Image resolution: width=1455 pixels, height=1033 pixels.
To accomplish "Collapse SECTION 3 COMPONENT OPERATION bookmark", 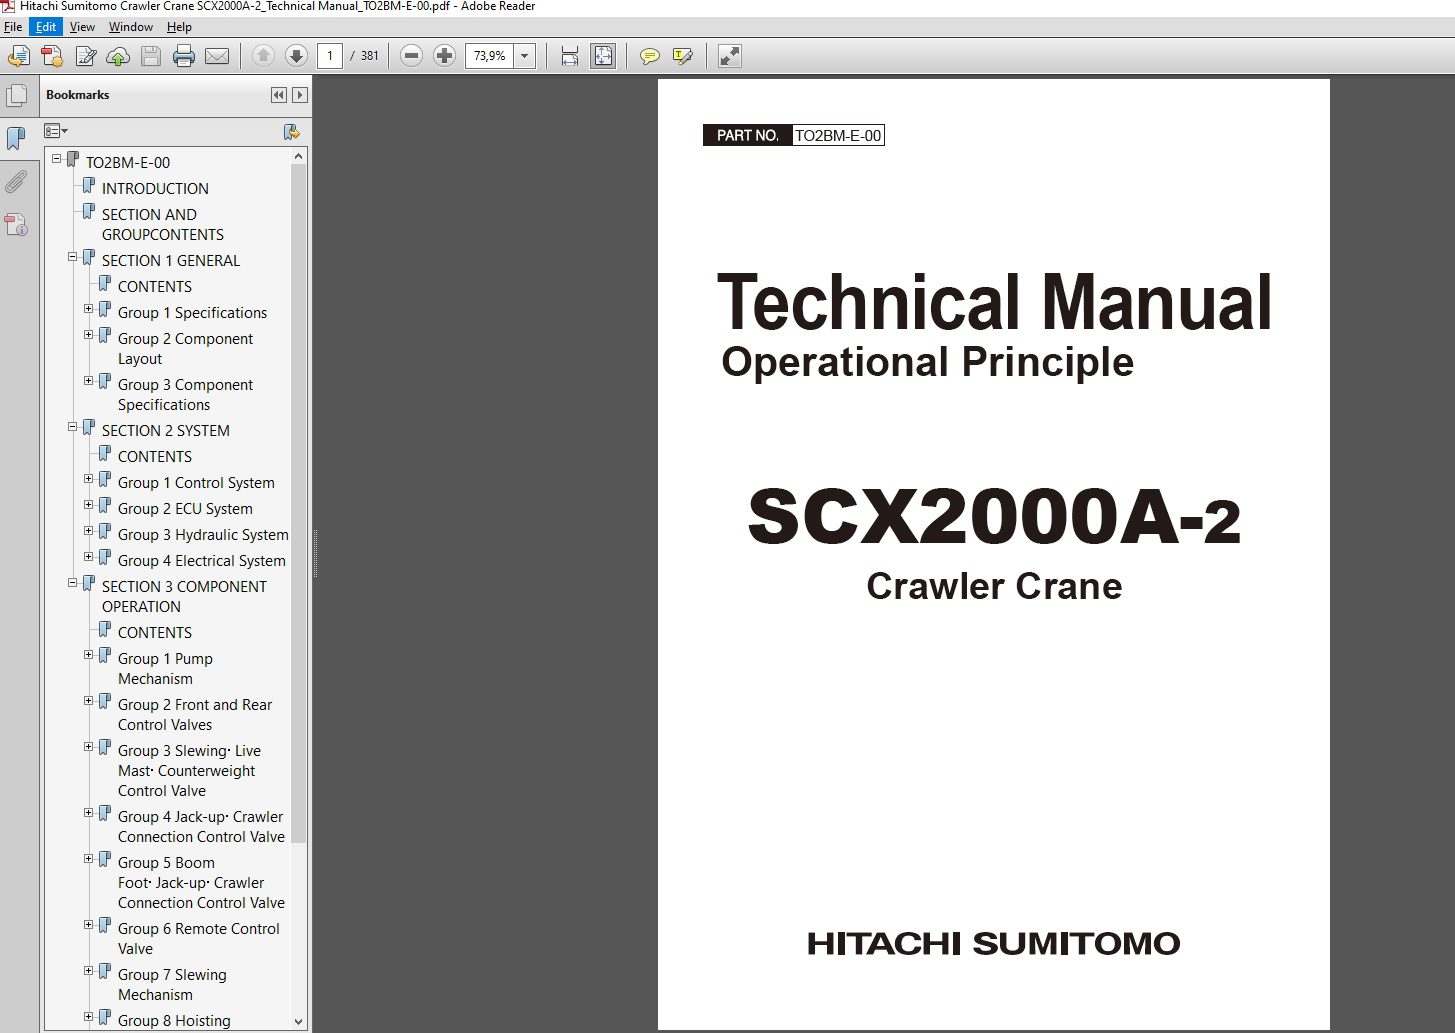I will (73, 583).
